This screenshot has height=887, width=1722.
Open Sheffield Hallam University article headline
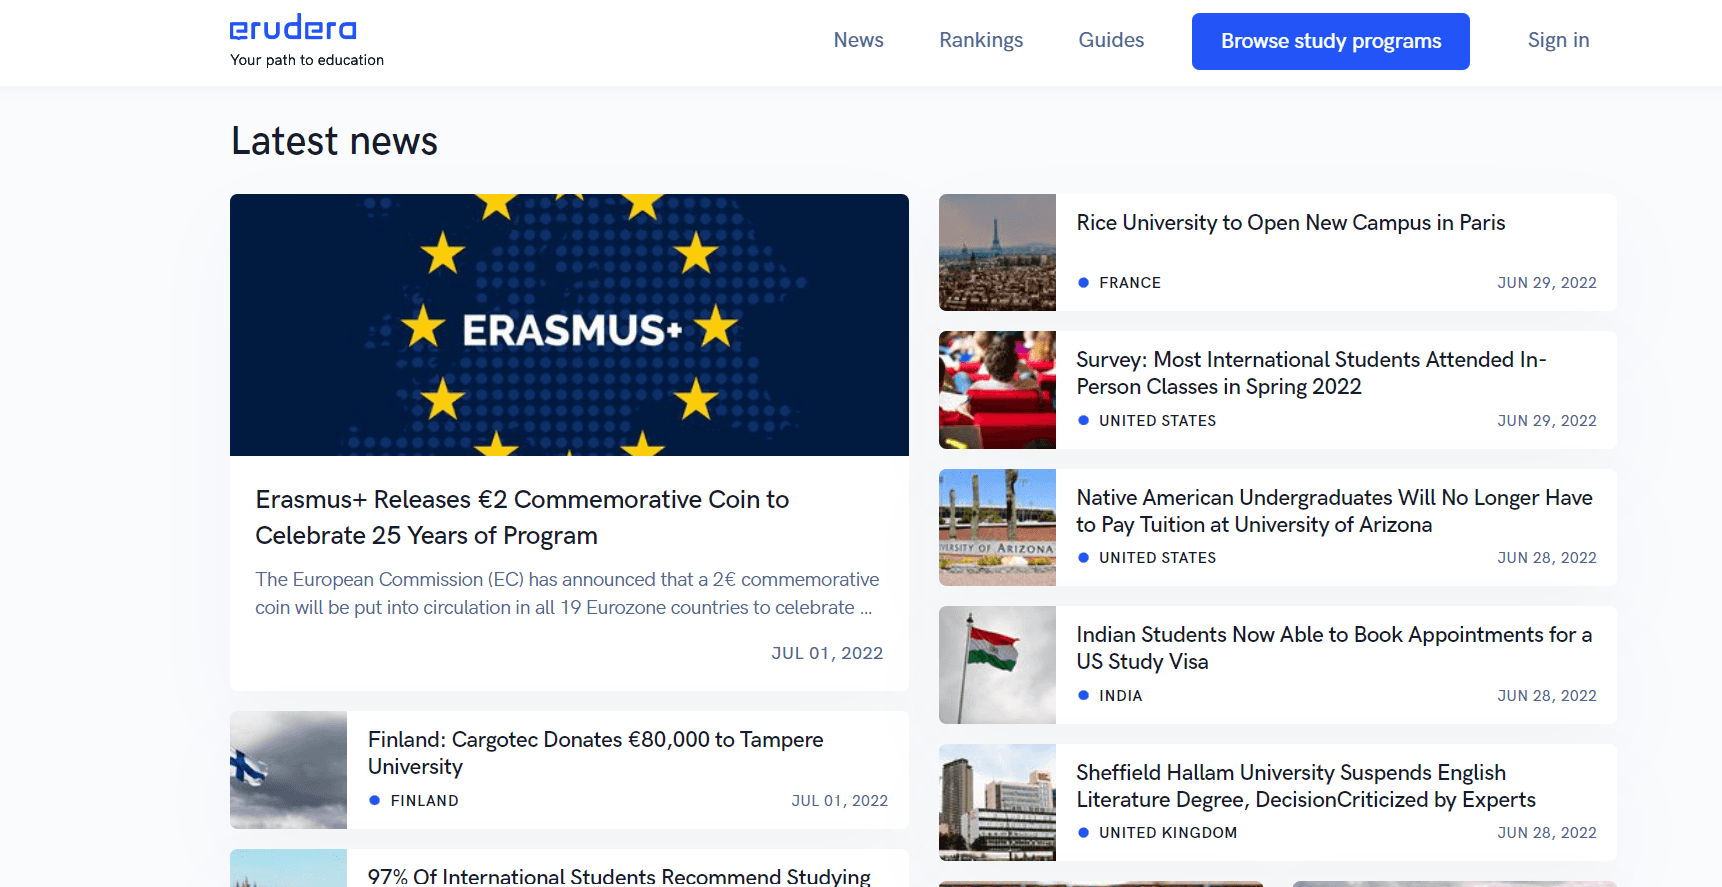pos(1306,786)
